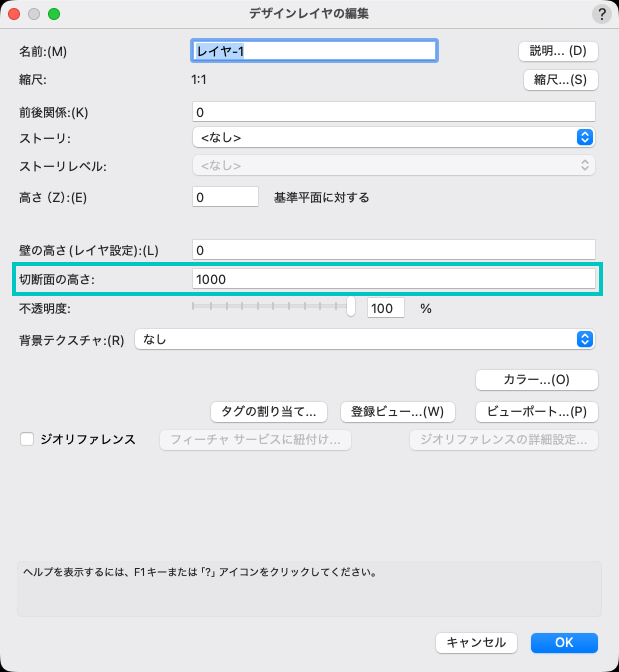This screenshot has width=619, height=672.
Task: Open the ストーリ dropdown menu
Action: click(x=394, y=137)
